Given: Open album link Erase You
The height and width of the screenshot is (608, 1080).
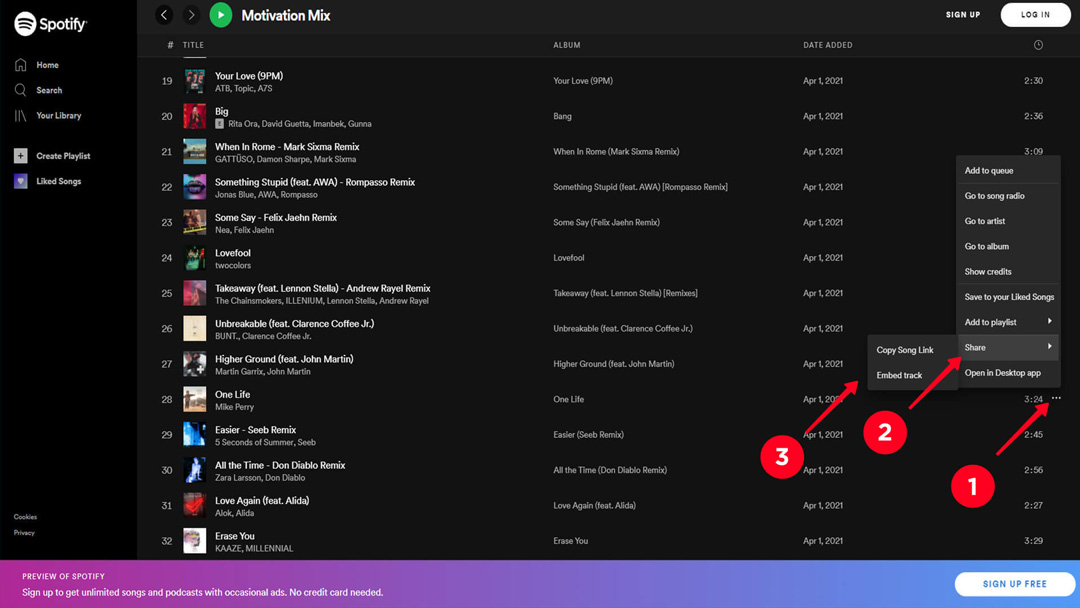Looking at the screenshot, I should click(x=570, y=541).
